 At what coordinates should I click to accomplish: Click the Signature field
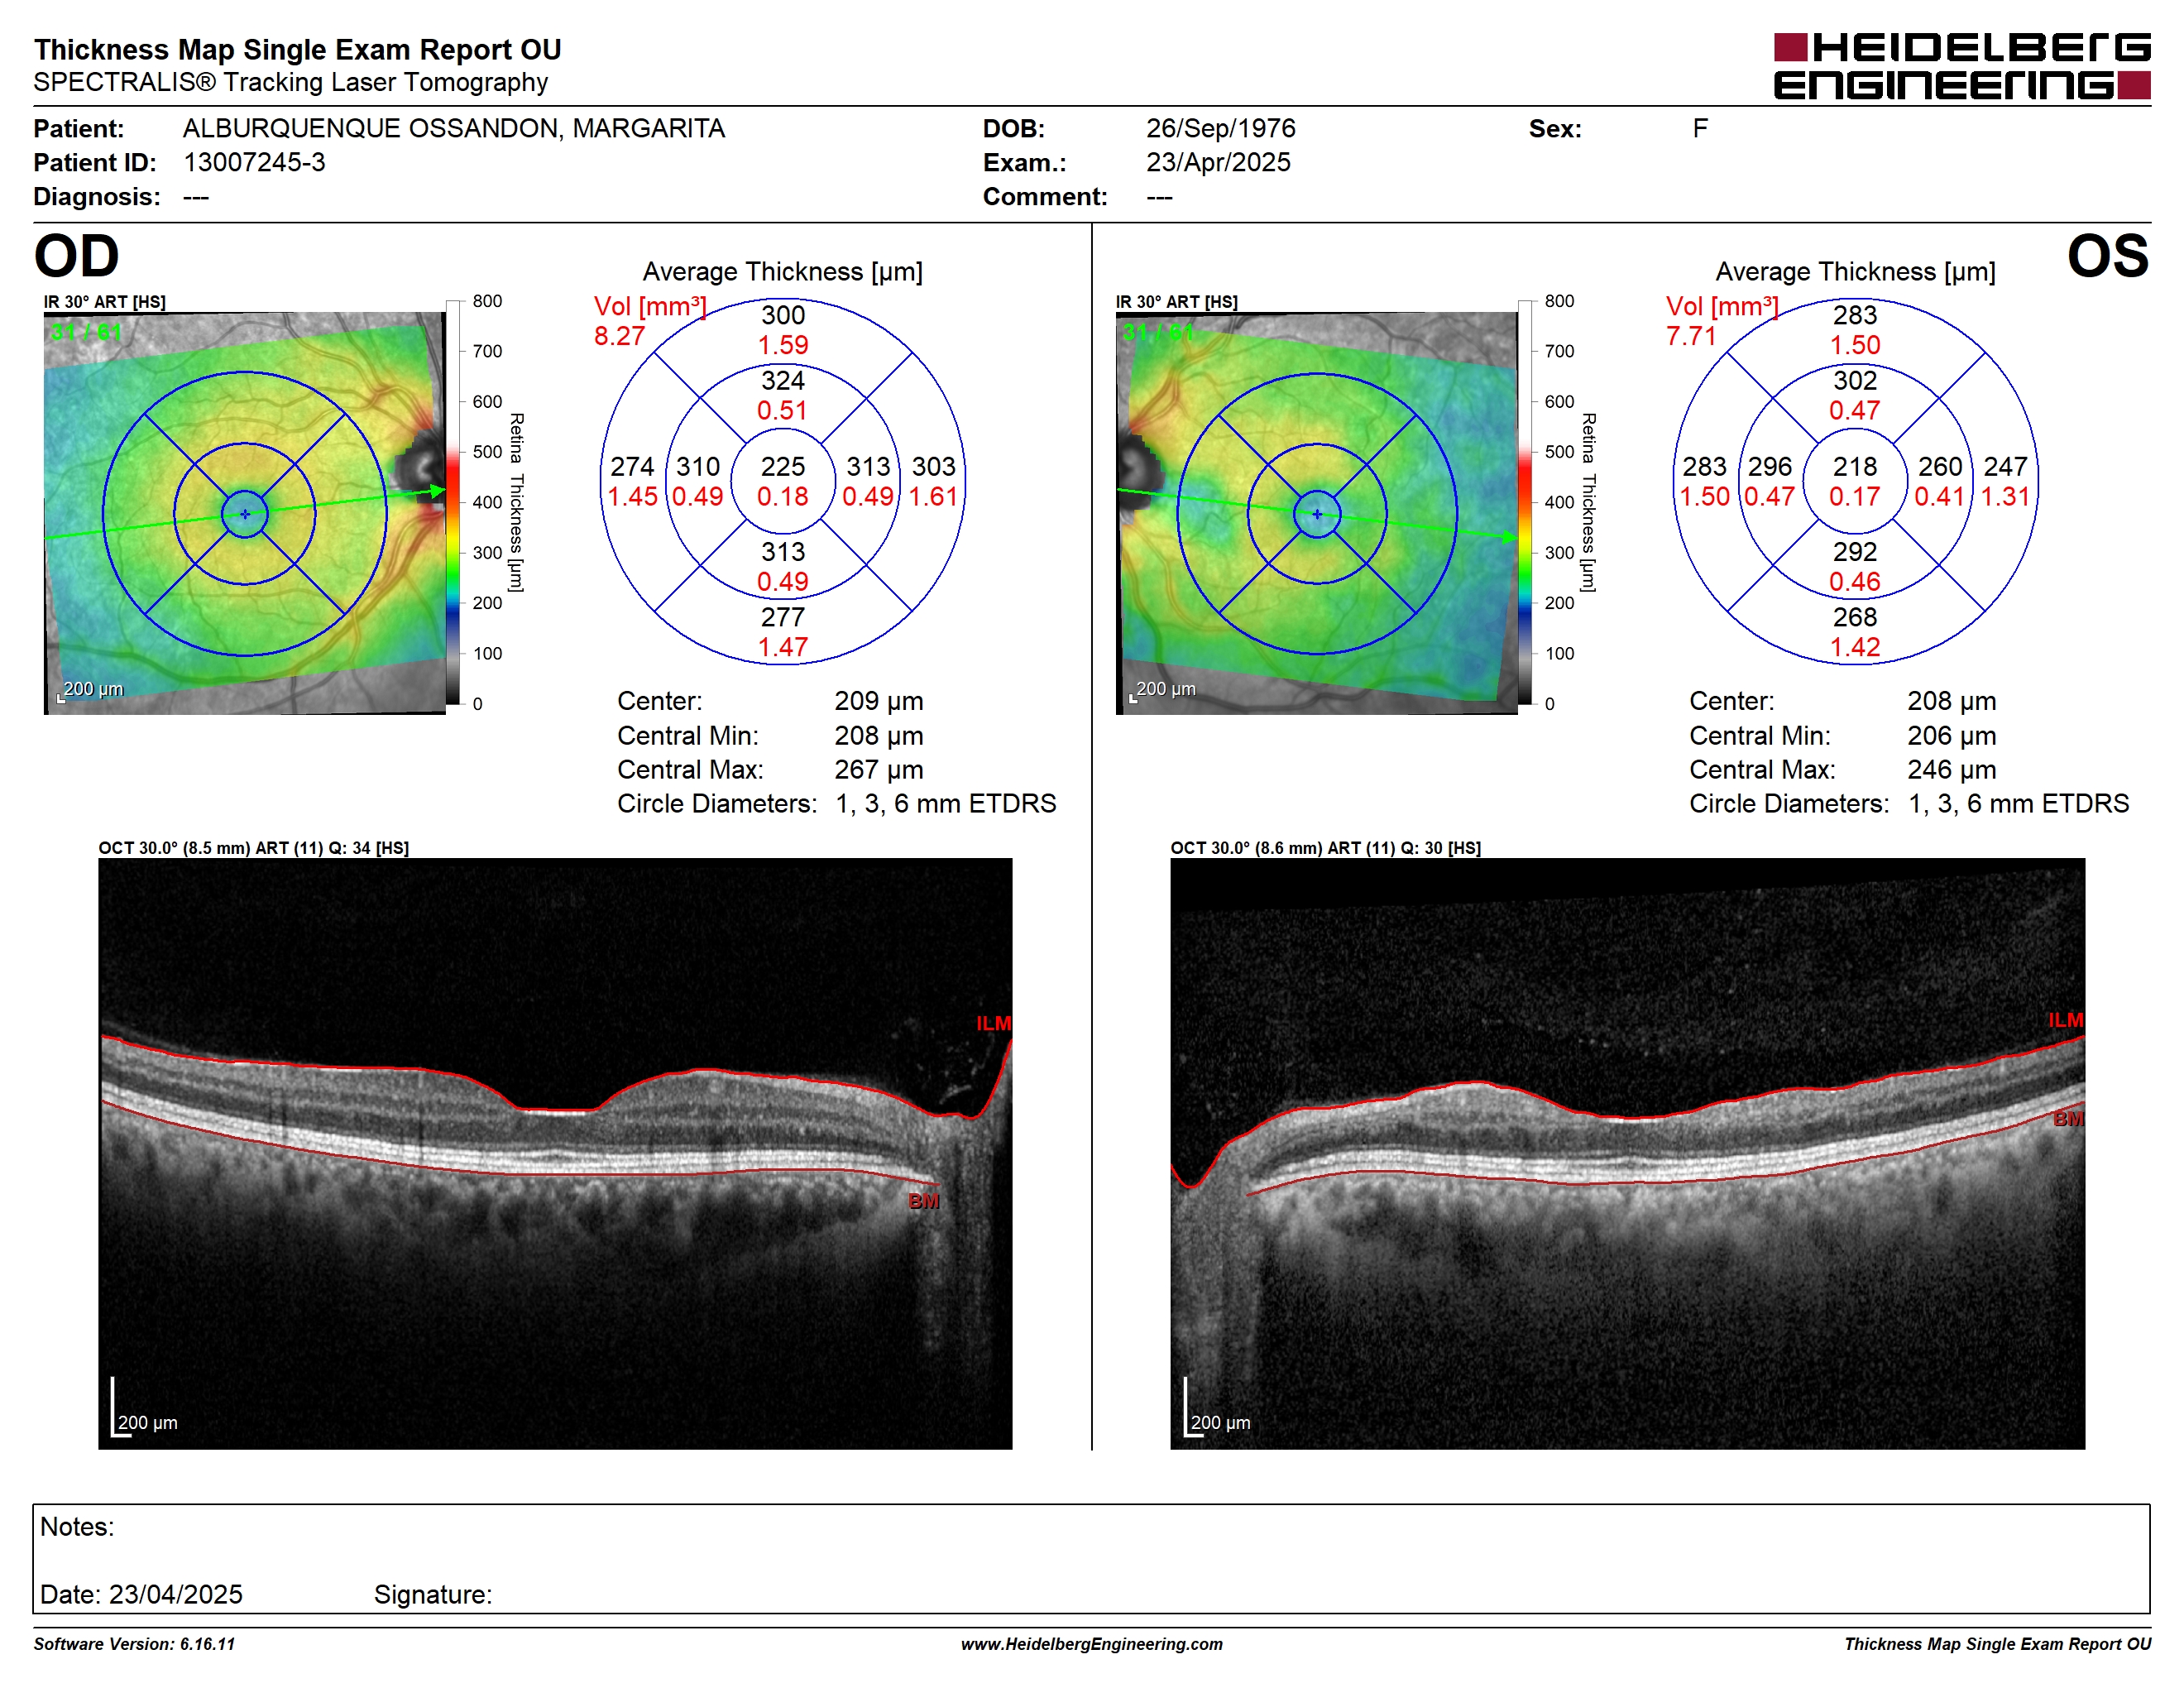coord(433,1594)
